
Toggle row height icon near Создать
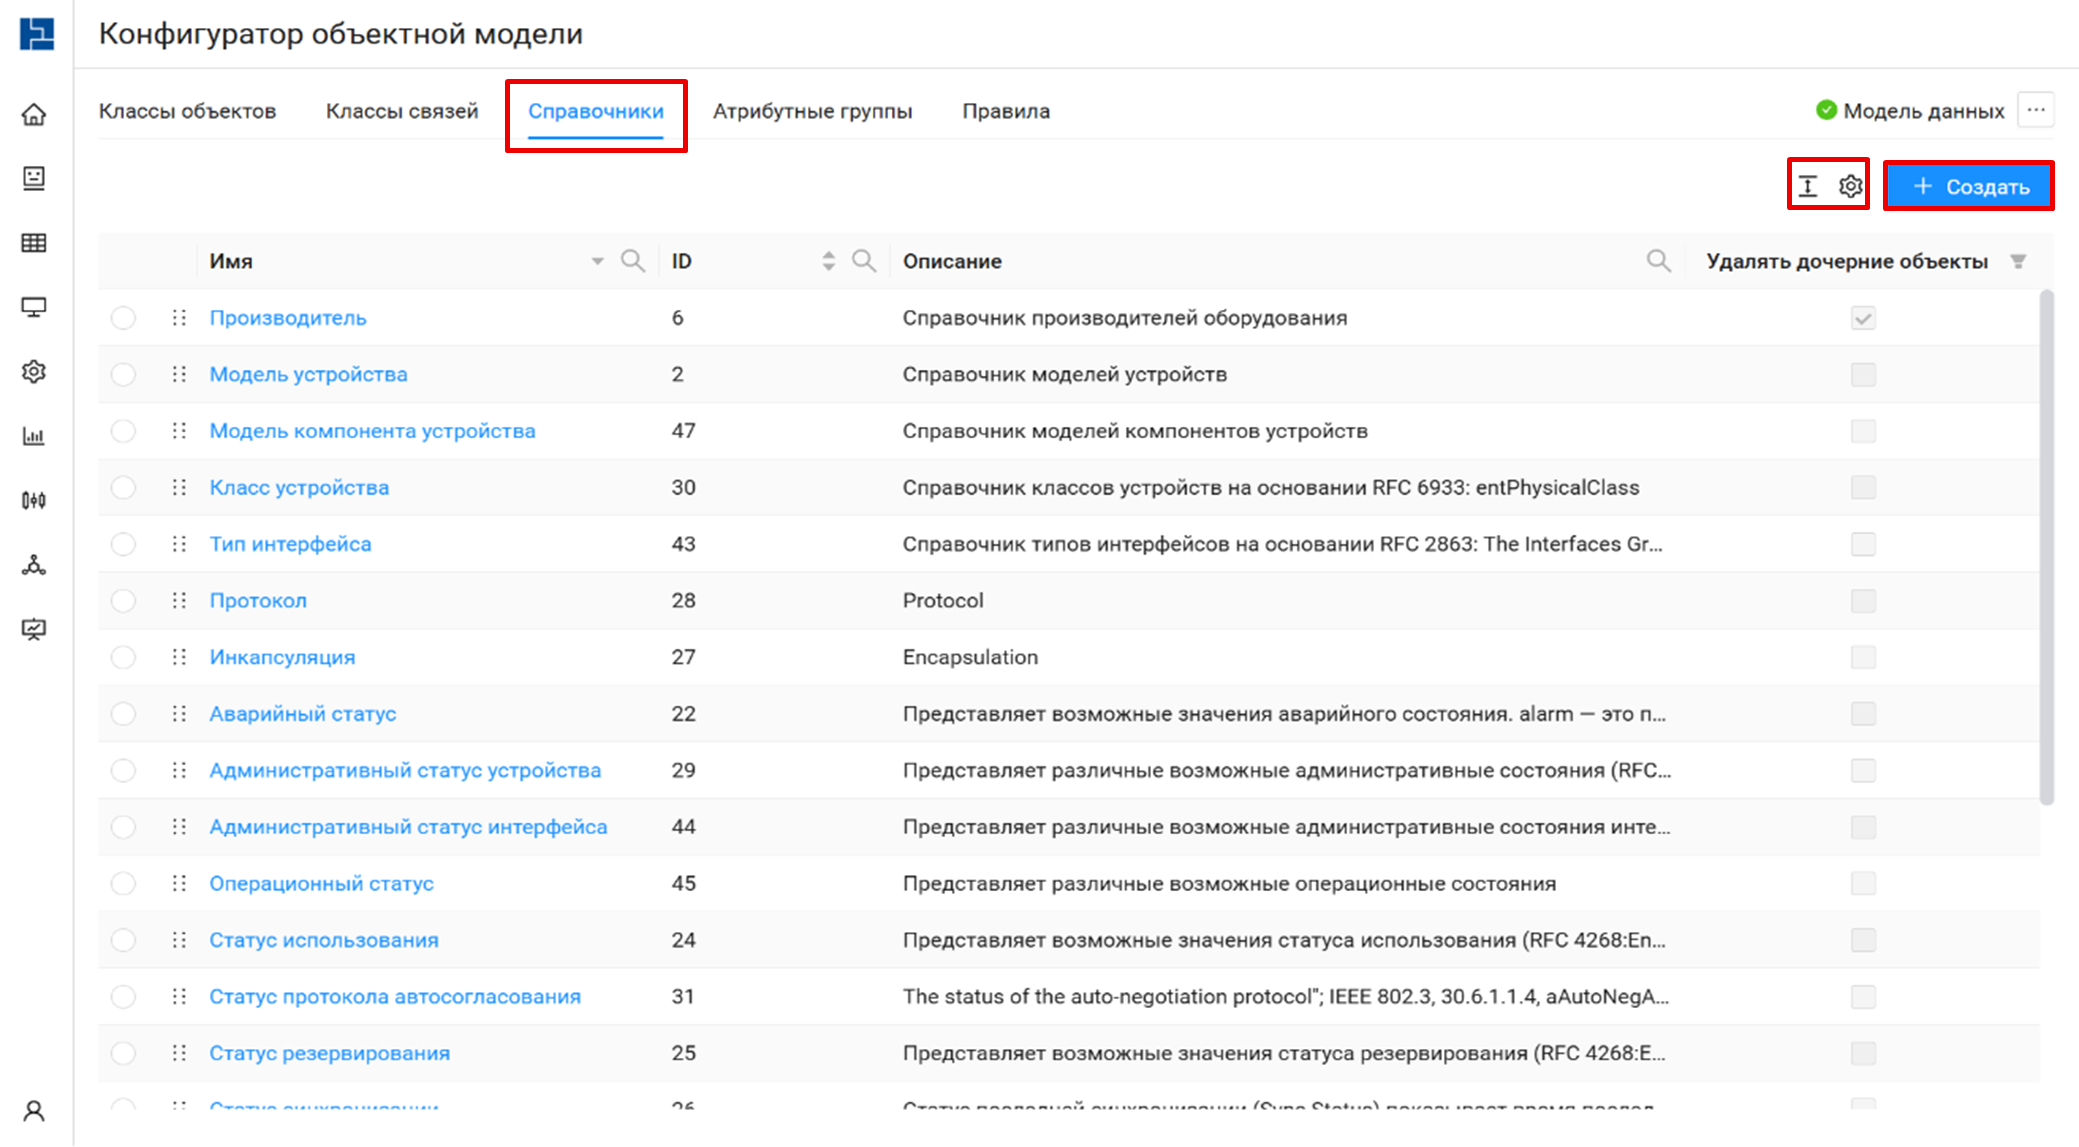(1808, 186)
